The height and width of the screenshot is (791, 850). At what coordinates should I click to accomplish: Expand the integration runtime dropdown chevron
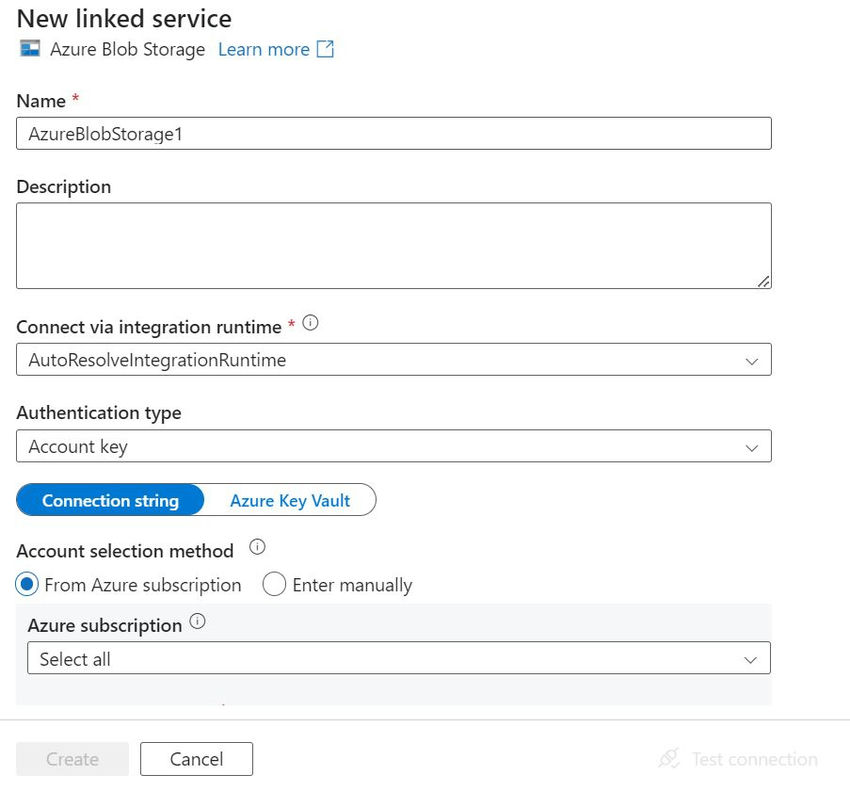click(x=751, y=361)
